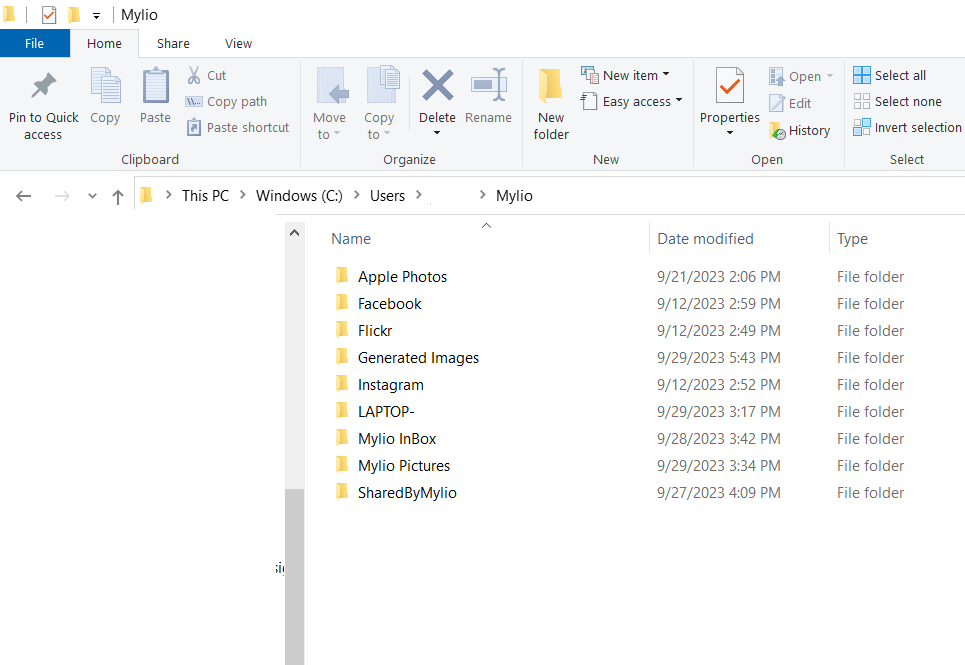Viewport: 965px width, 665px height.
Task: Click new folder icon in title bar quick access
Action: pos(73,14)
